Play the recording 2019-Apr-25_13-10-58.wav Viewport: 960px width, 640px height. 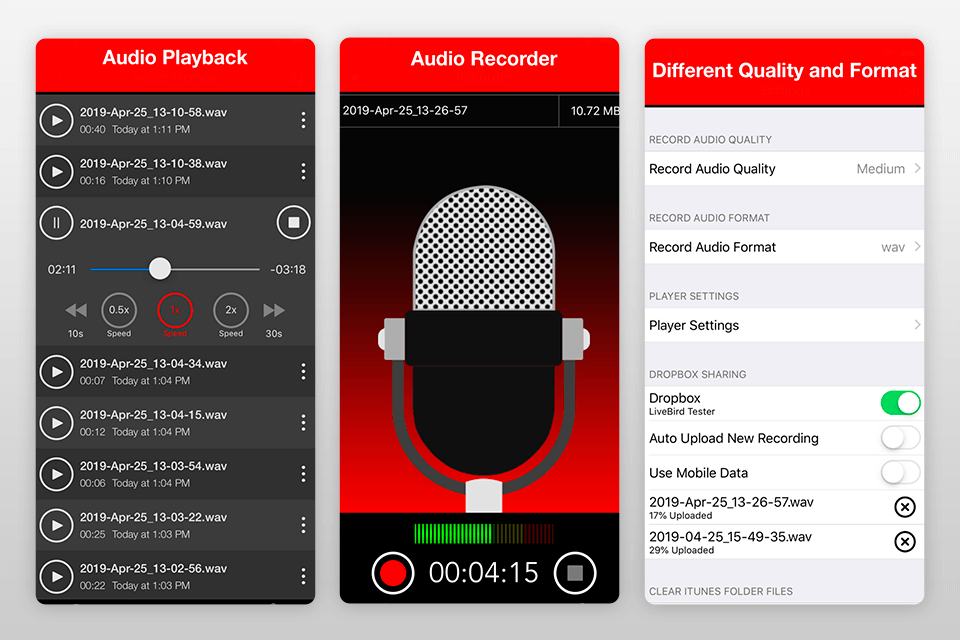(x=56, y=120)
